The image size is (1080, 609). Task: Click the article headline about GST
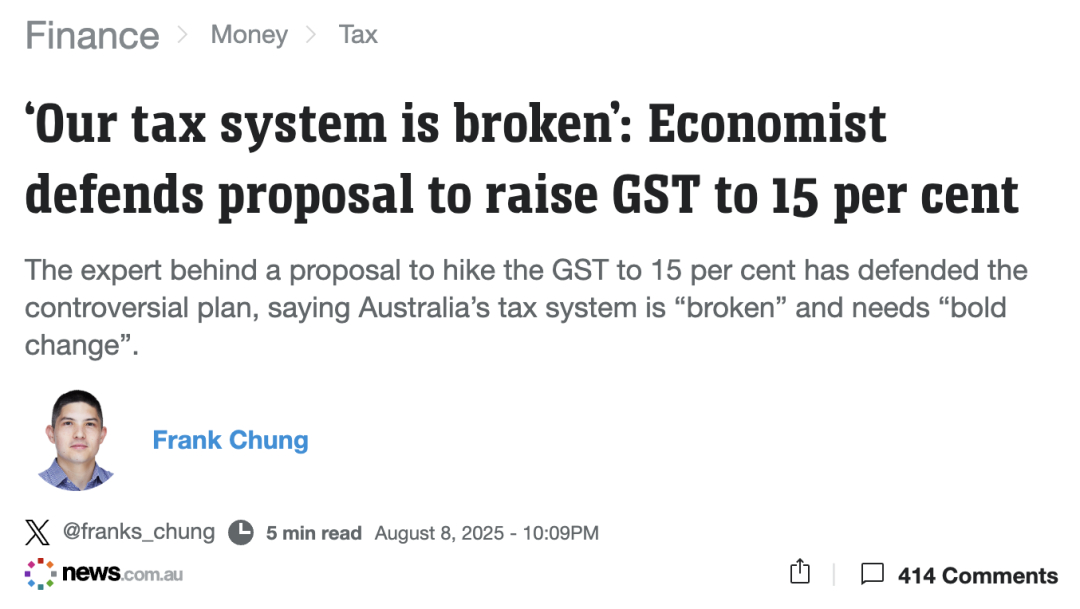[520, 160]
